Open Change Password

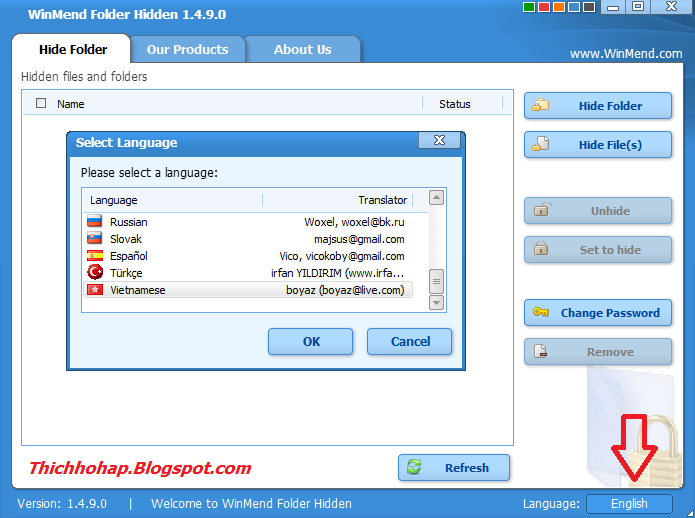pyautogui.click(x=597, y=313)
